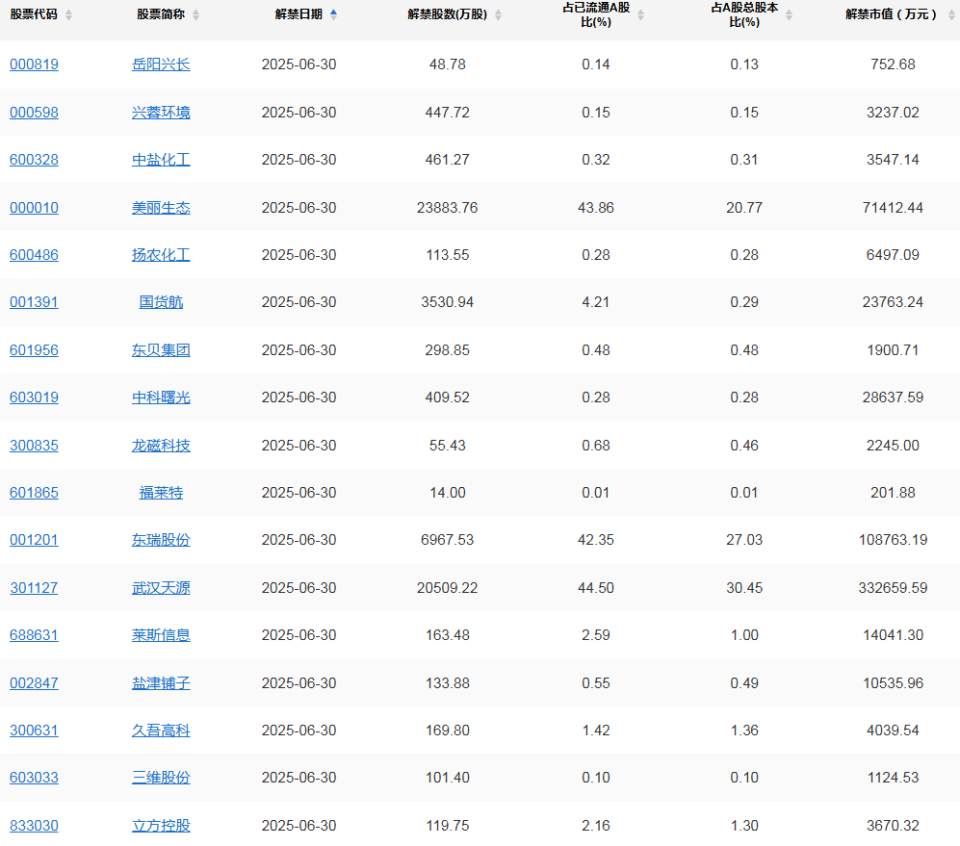The width and height of the screenshot is (960, 846).
Task: Open stock code 688631 link
Action: (x=34, y=635)
